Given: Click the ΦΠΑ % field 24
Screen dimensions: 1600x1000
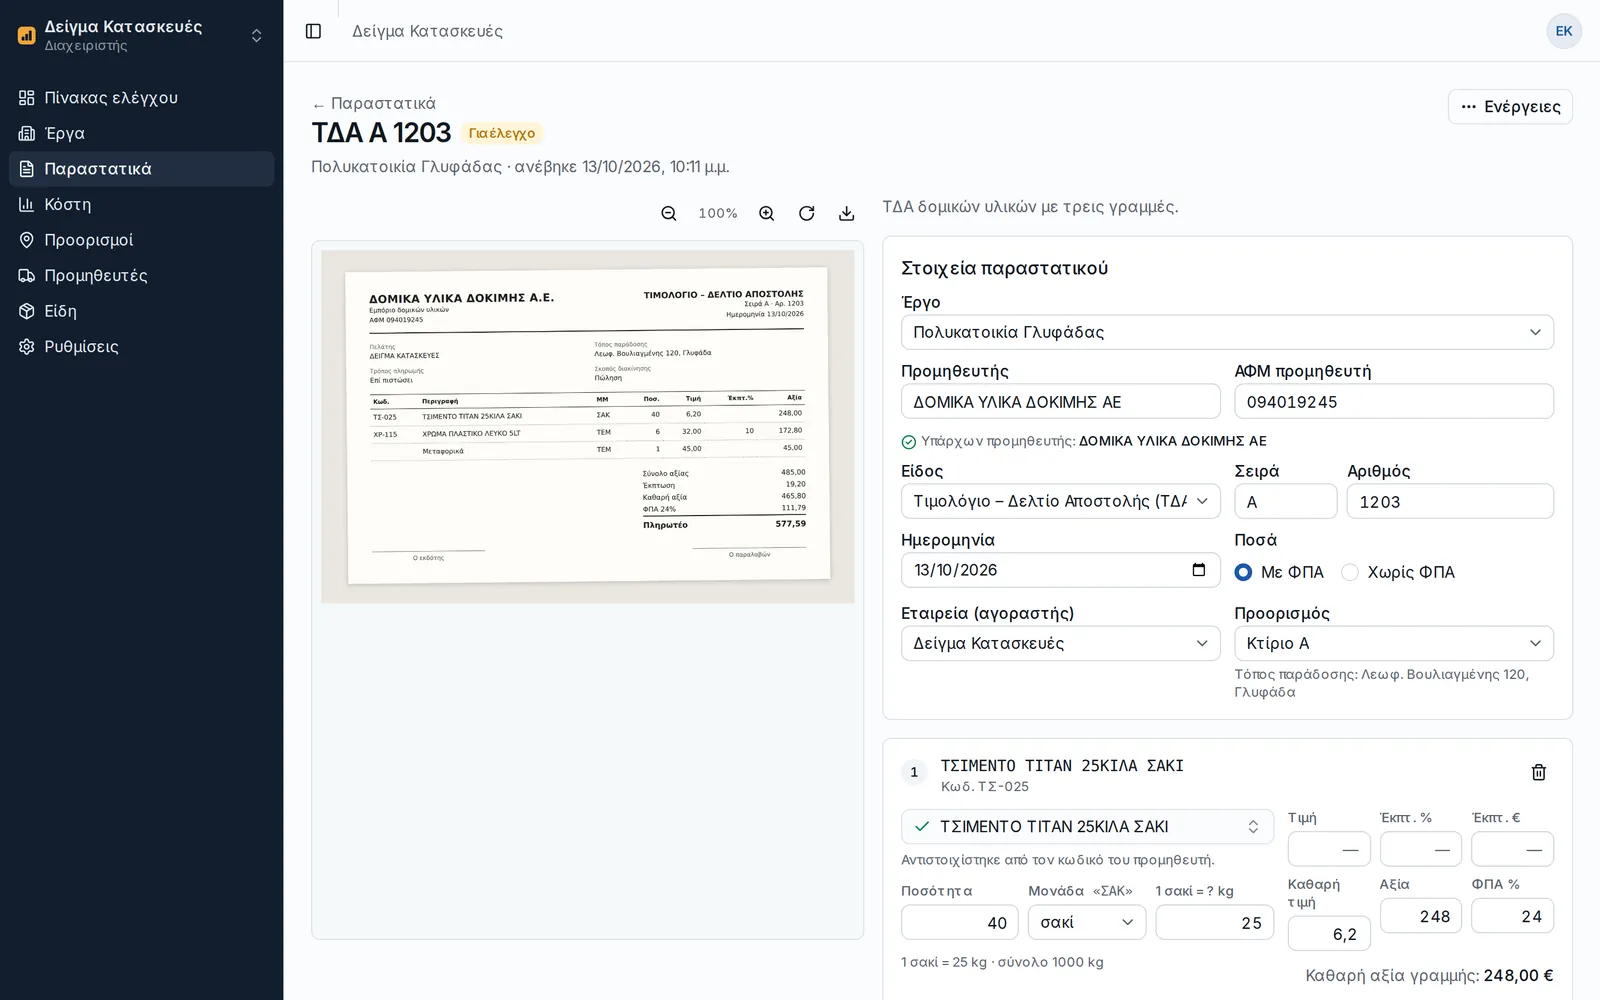Looking at the screenshot, I should [x=1512, y=915].
